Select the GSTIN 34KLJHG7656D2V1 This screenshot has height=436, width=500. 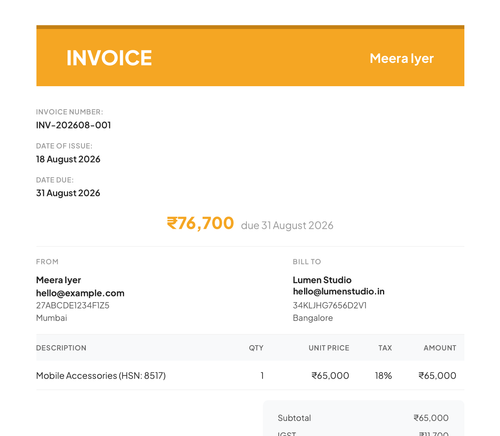click(x=329, y=306)
